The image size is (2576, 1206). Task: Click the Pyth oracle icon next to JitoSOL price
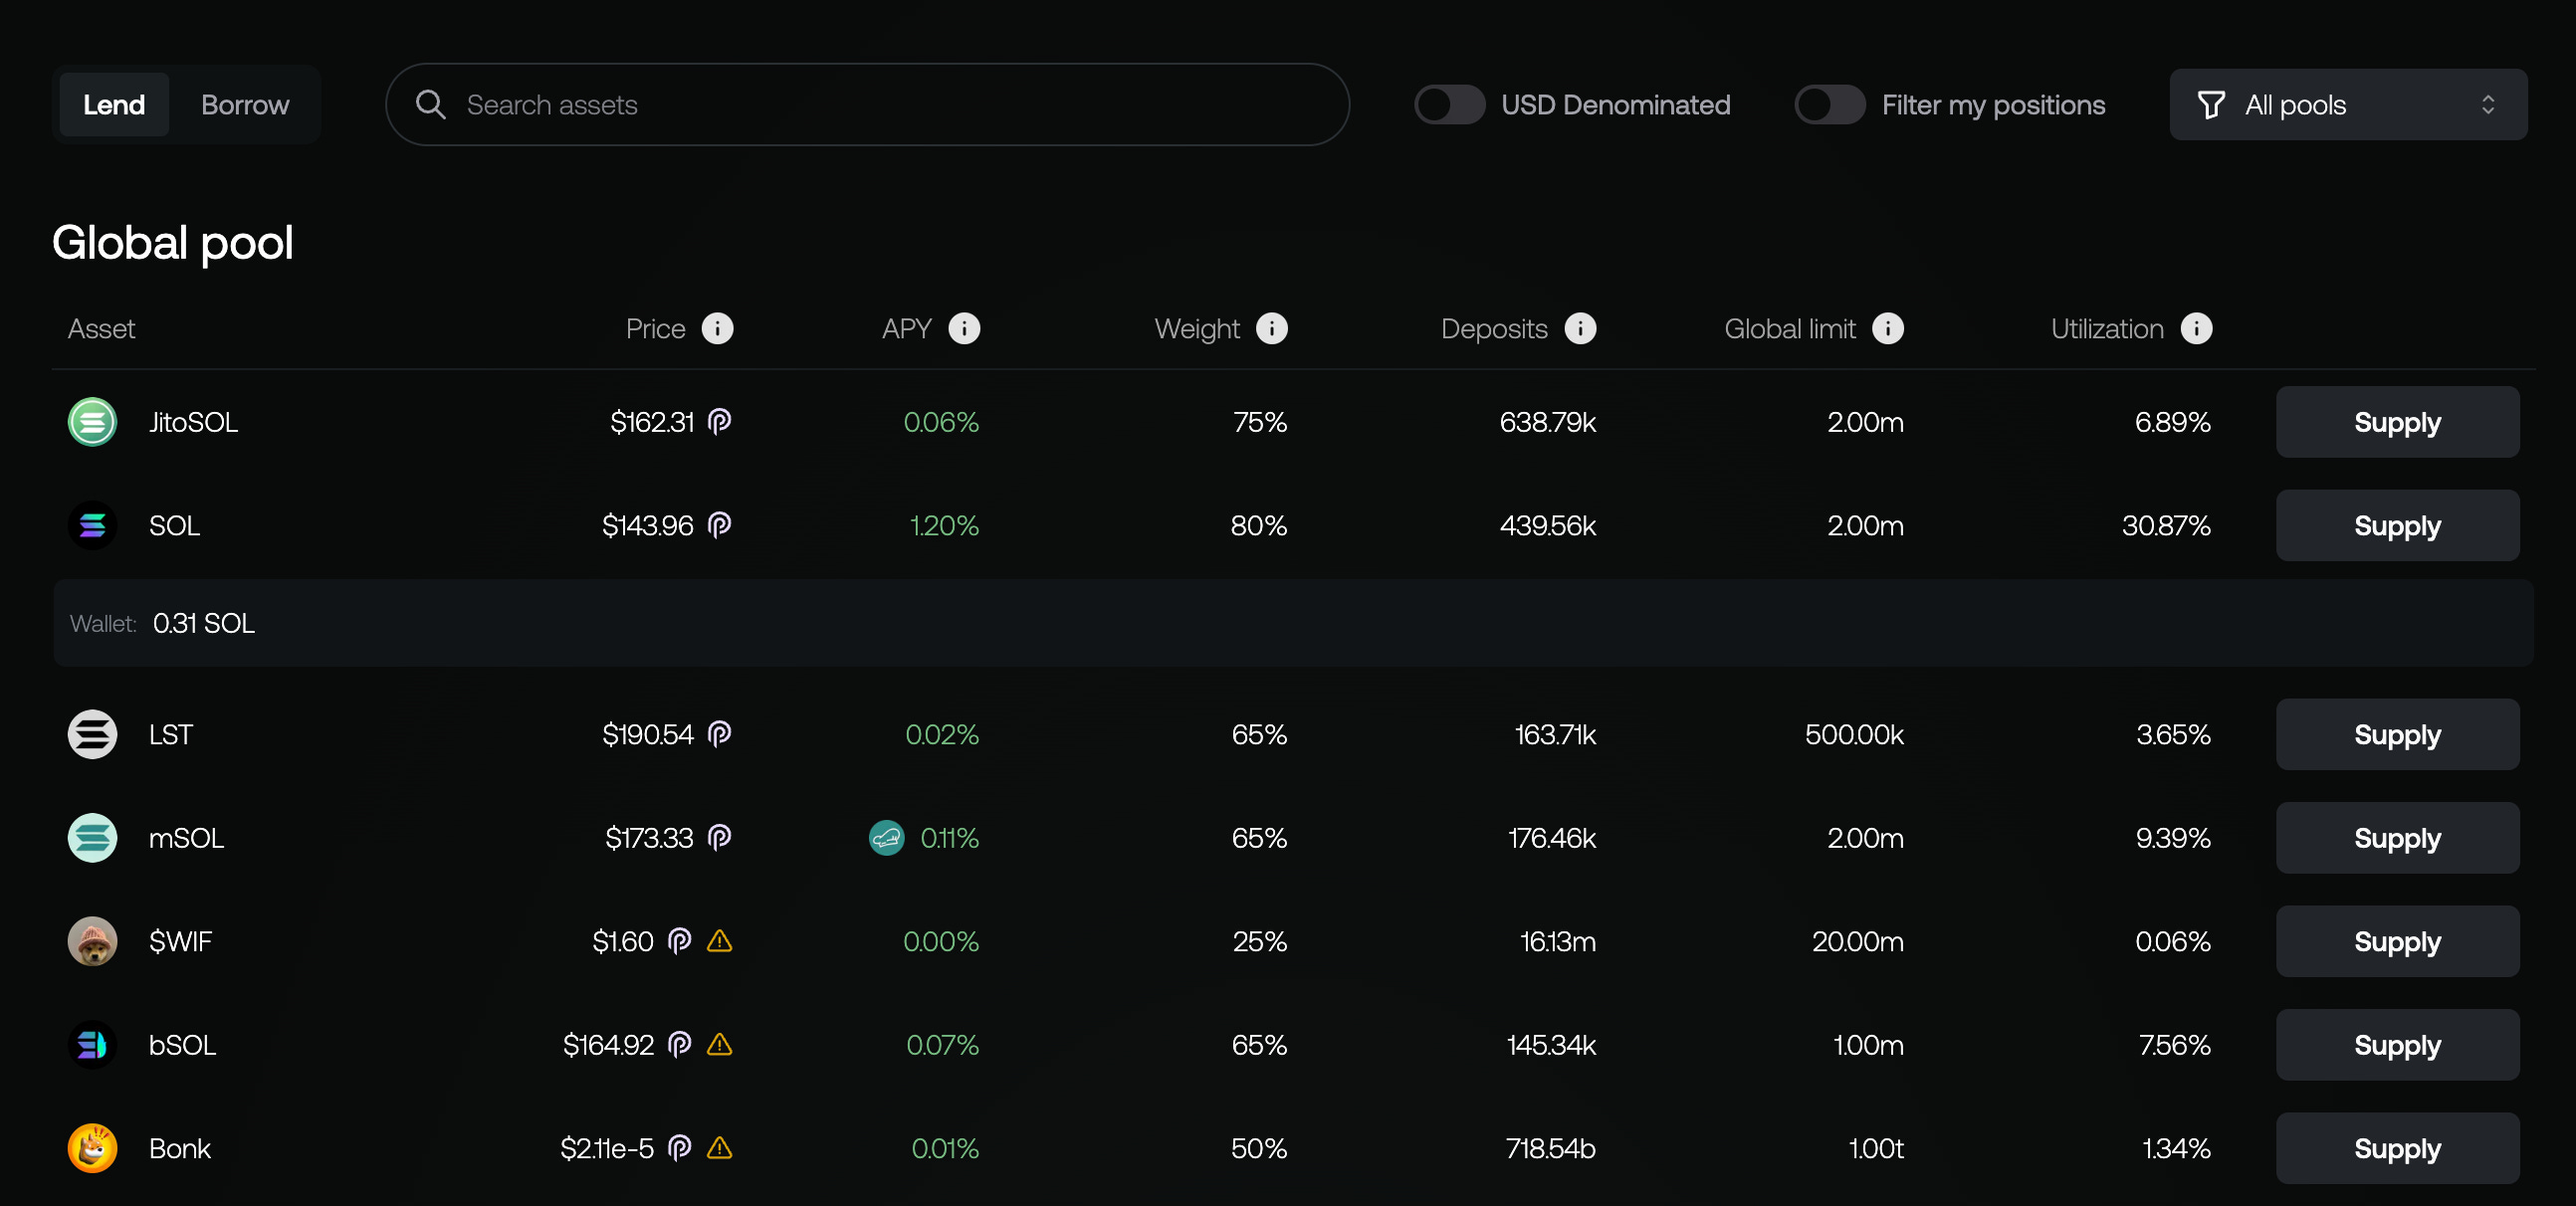point(719,422)
